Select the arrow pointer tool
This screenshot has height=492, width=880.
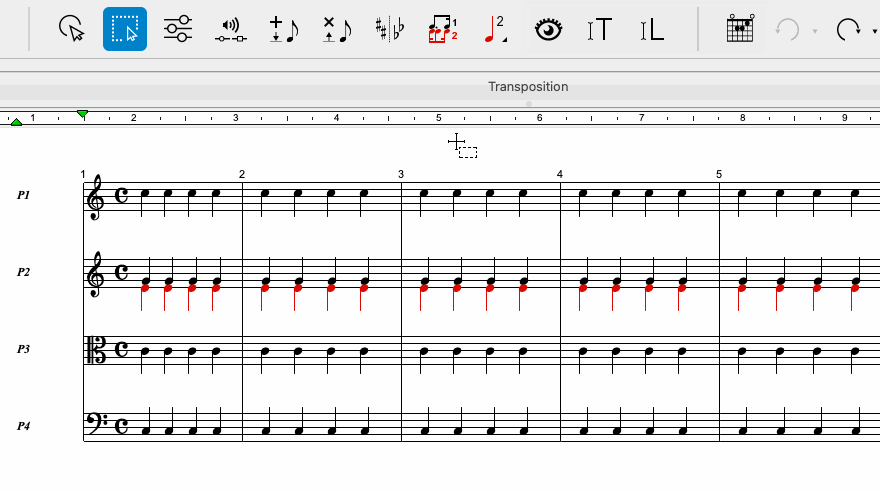point(72,29)
